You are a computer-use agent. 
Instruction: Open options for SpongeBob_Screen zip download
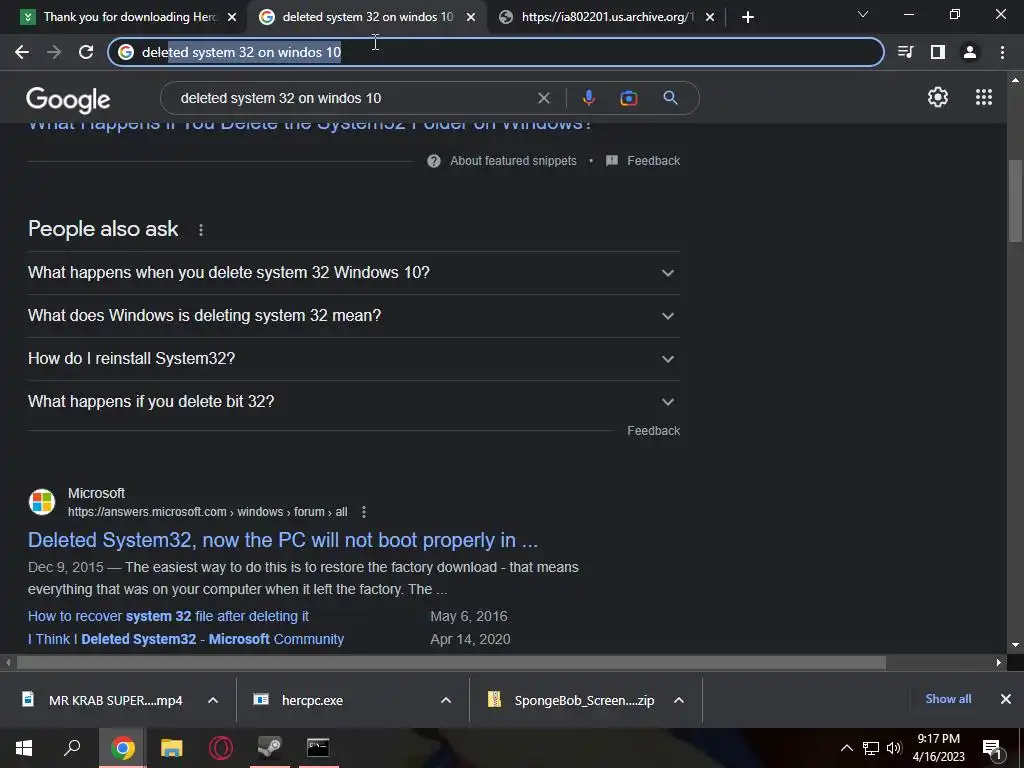point(679,700)
